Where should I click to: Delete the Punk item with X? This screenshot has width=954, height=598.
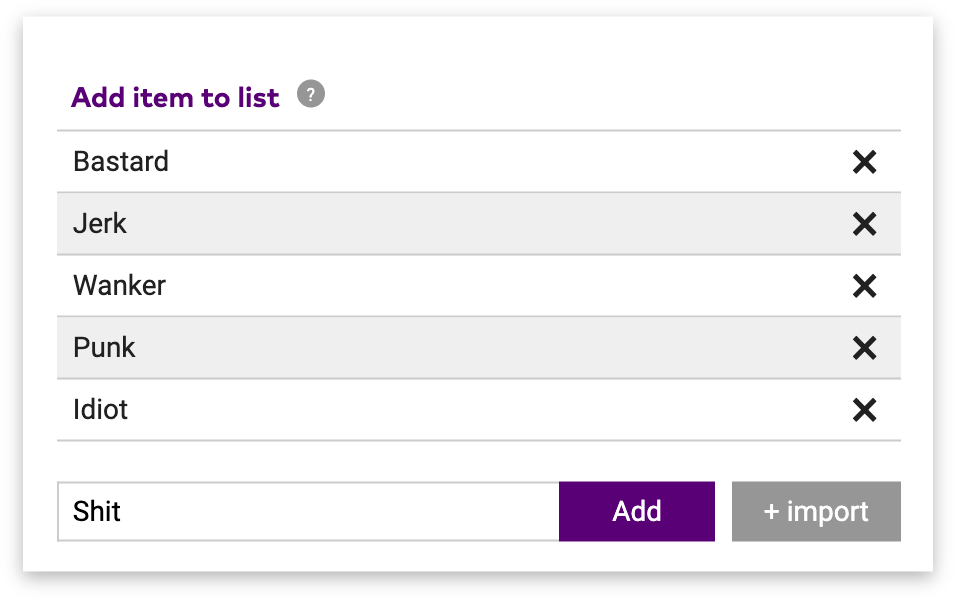[864, 348]
